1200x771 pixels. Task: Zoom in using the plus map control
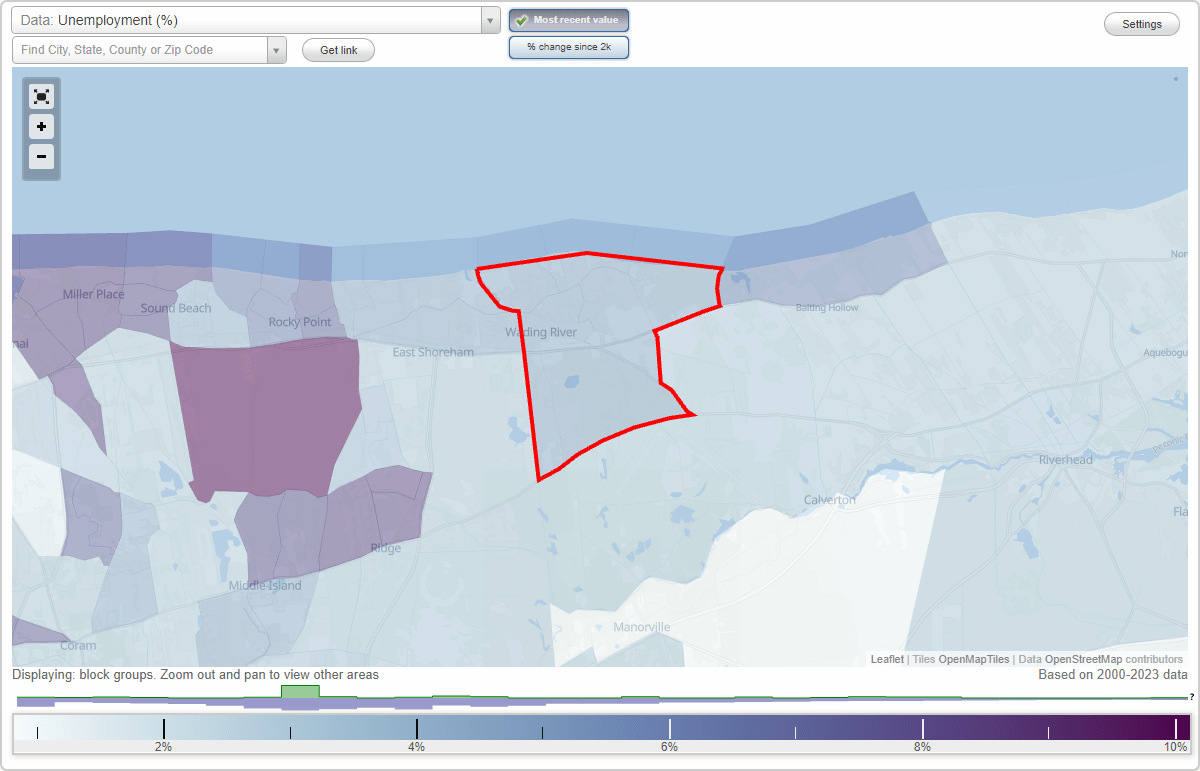coord(41,127)
